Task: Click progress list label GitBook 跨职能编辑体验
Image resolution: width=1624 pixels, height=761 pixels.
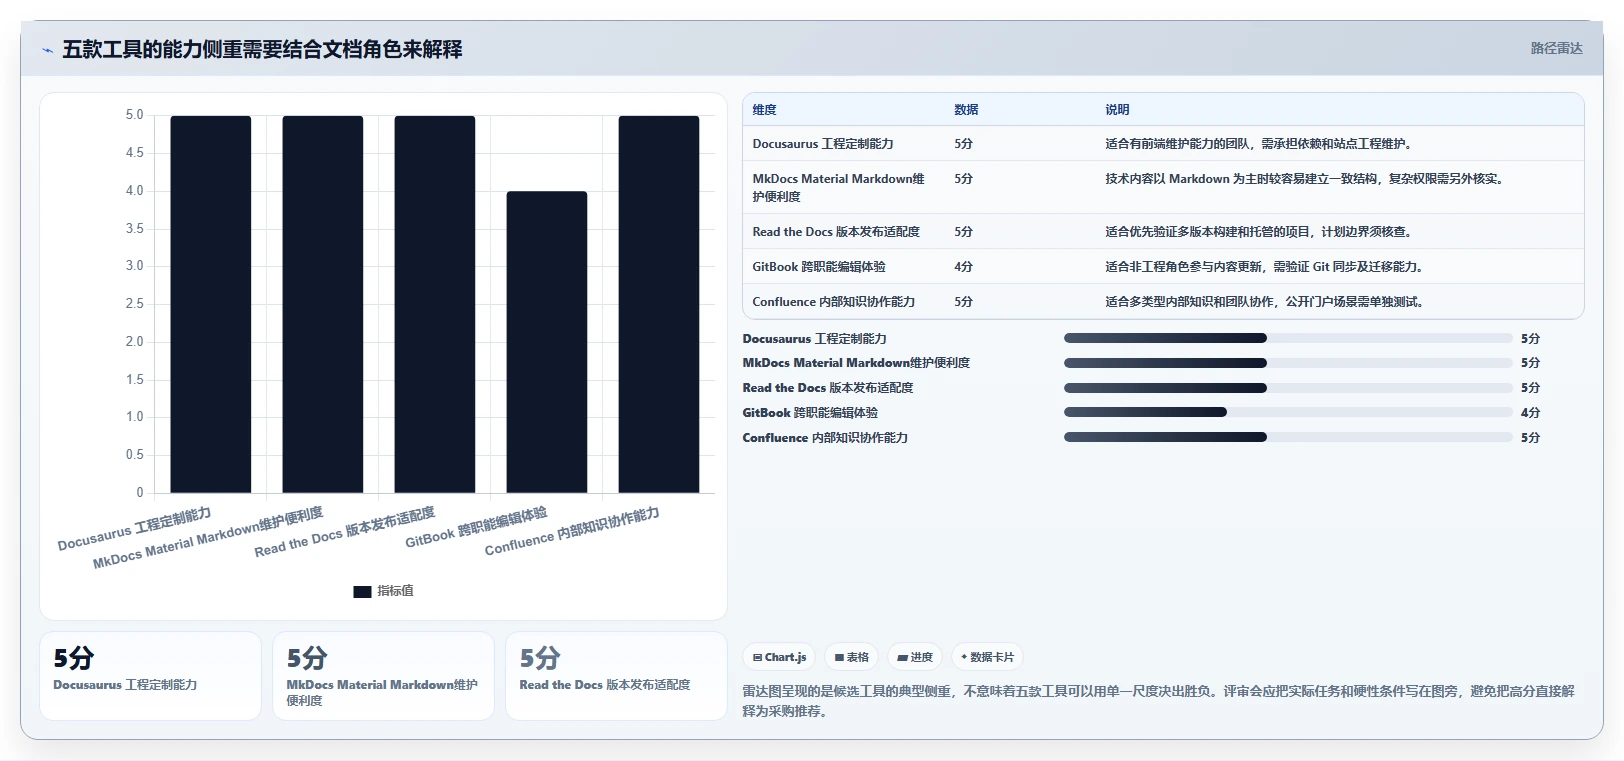Action: tap(810, 413)
